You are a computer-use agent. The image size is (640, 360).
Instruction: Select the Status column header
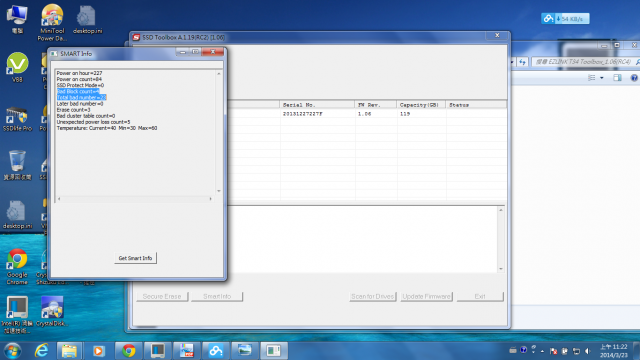[x=476, y=105]
